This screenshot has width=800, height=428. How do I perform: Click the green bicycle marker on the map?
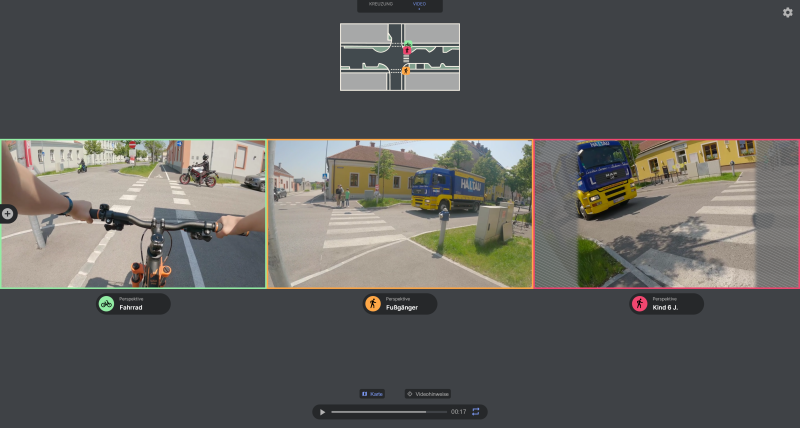click(408, 44)
